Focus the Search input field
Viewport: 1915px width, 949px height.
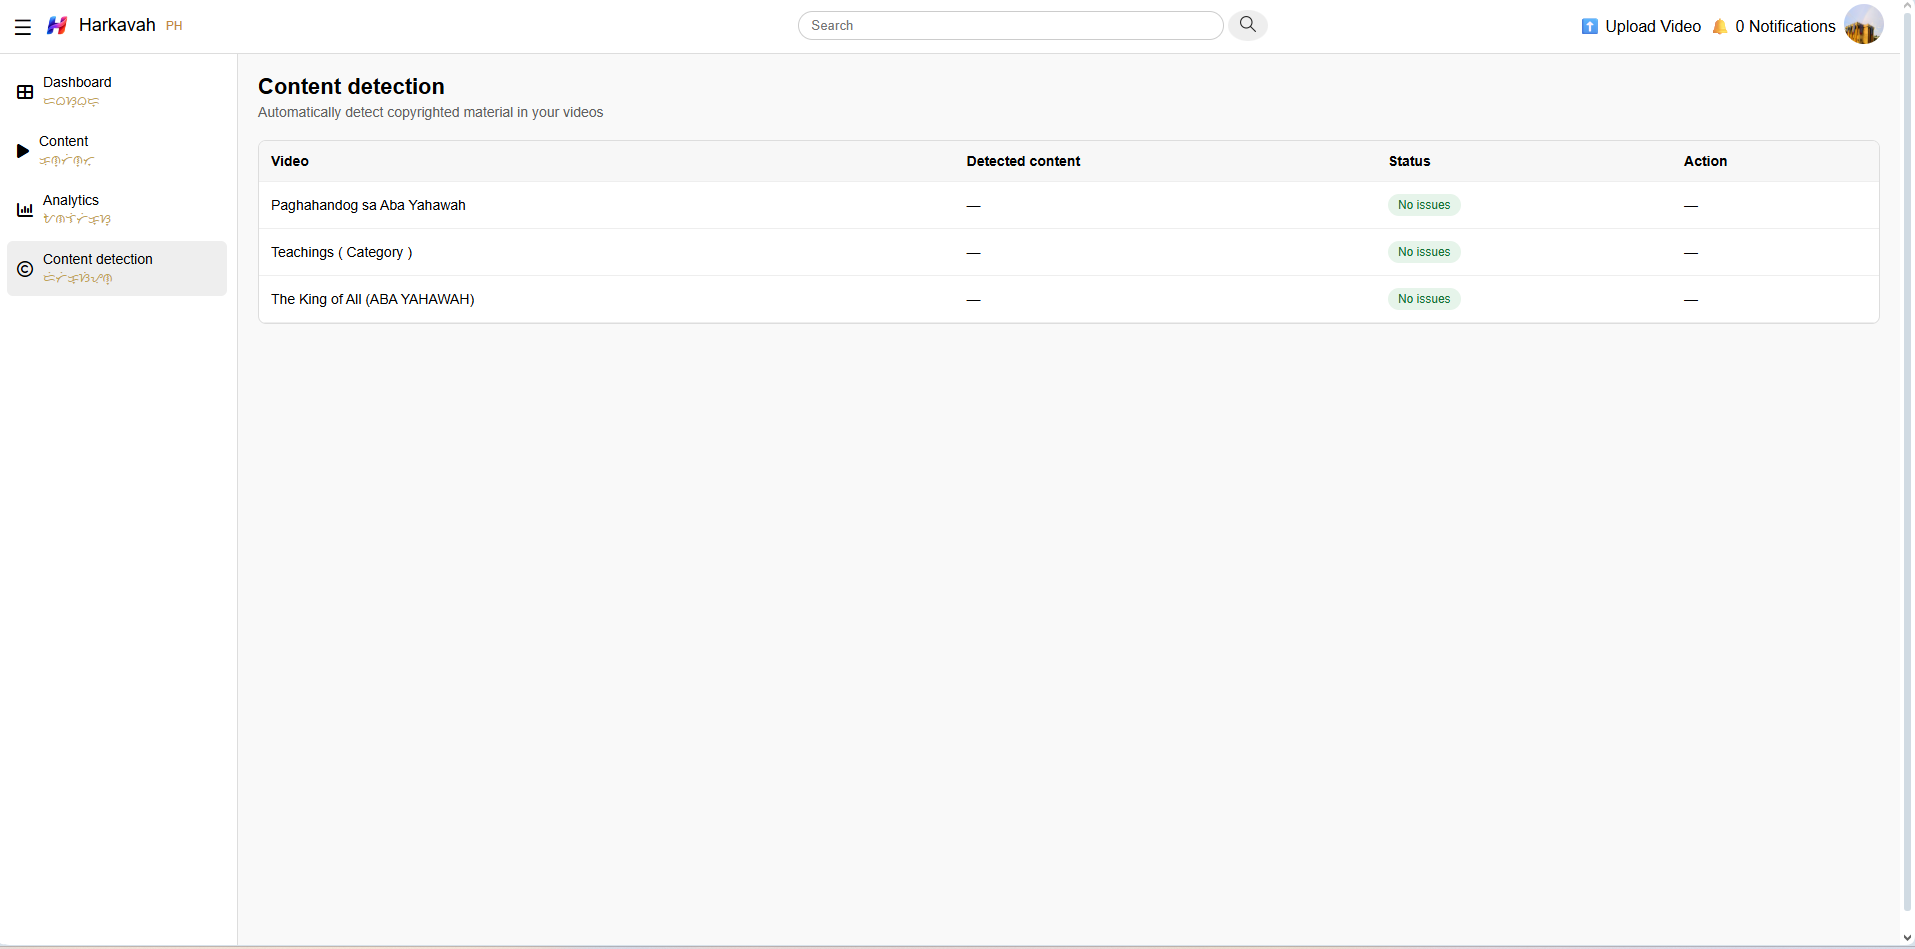pos(1010,26)
